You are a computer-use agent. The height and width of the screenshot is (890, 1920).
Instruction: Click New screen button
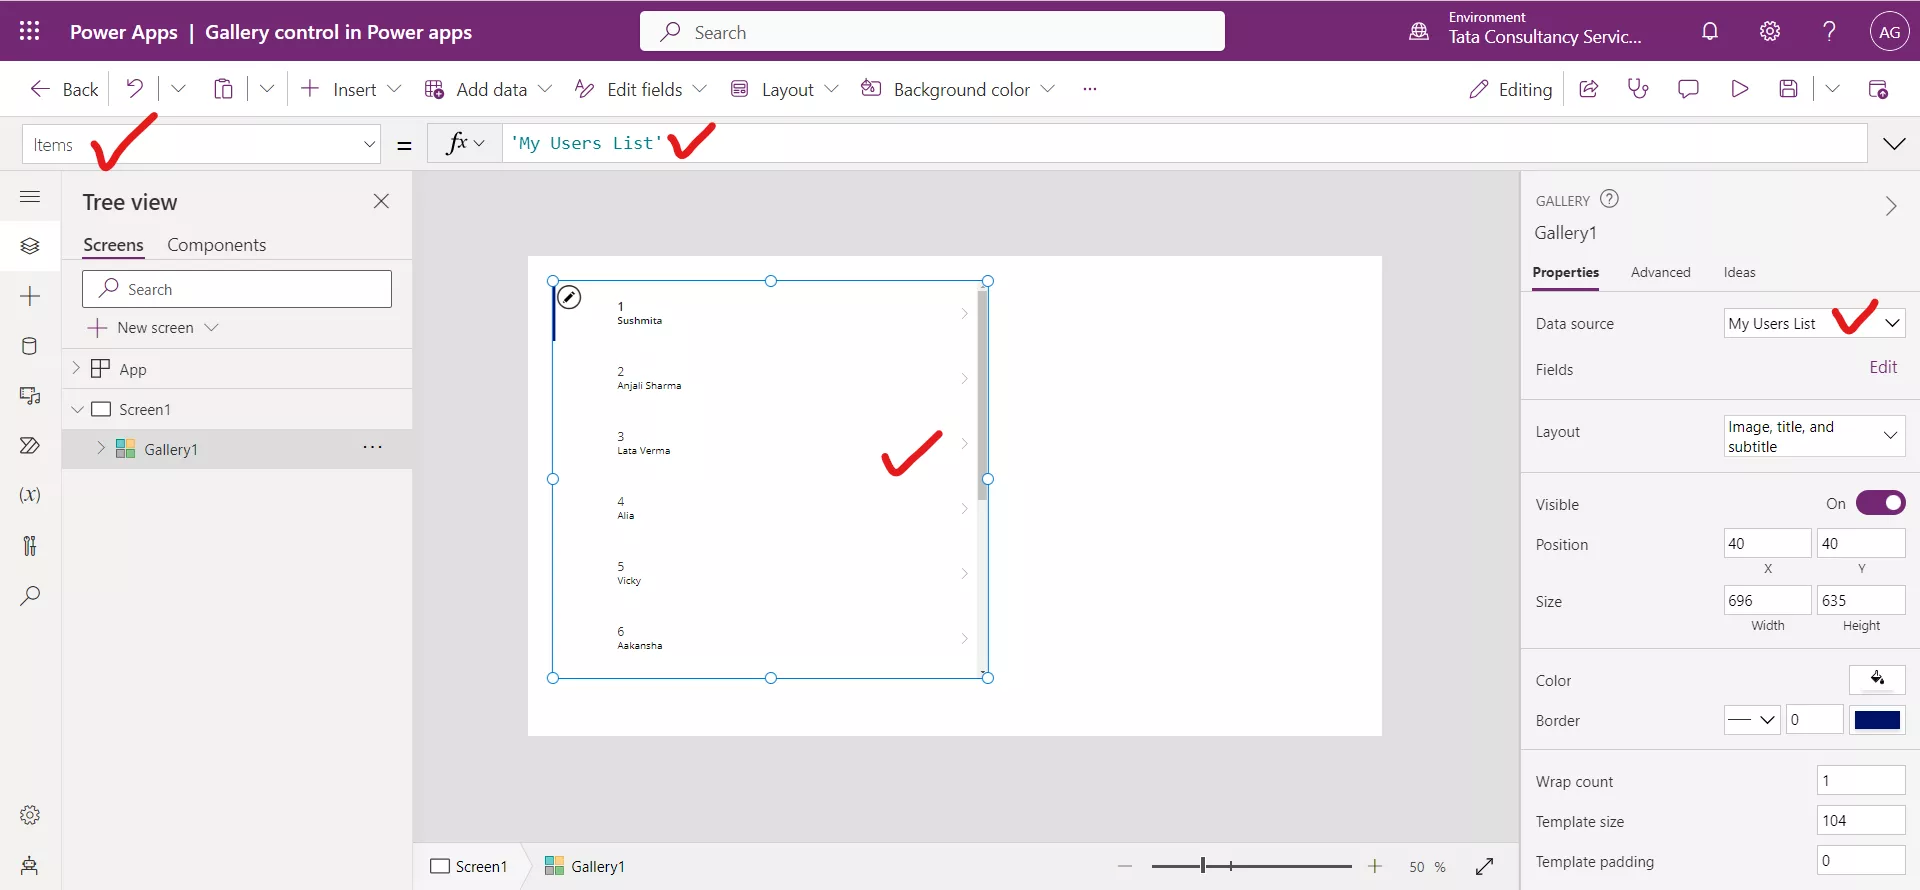[153, 328]
